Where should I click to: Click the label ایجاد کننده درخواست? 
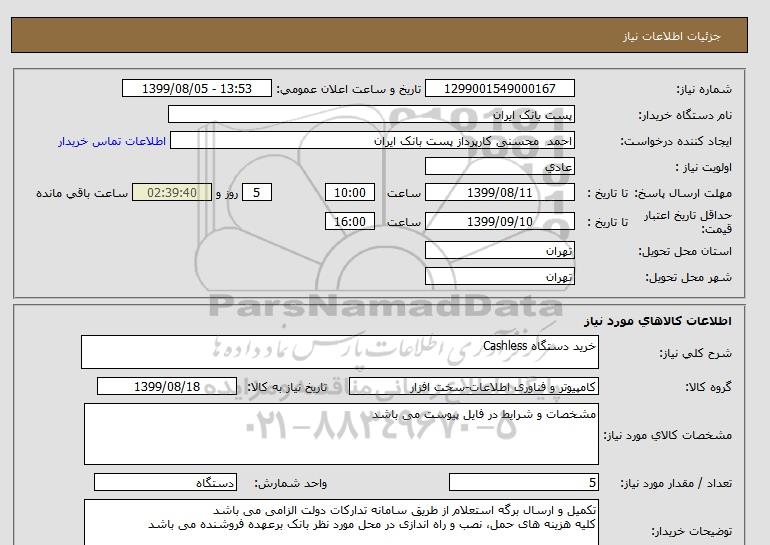676,141
